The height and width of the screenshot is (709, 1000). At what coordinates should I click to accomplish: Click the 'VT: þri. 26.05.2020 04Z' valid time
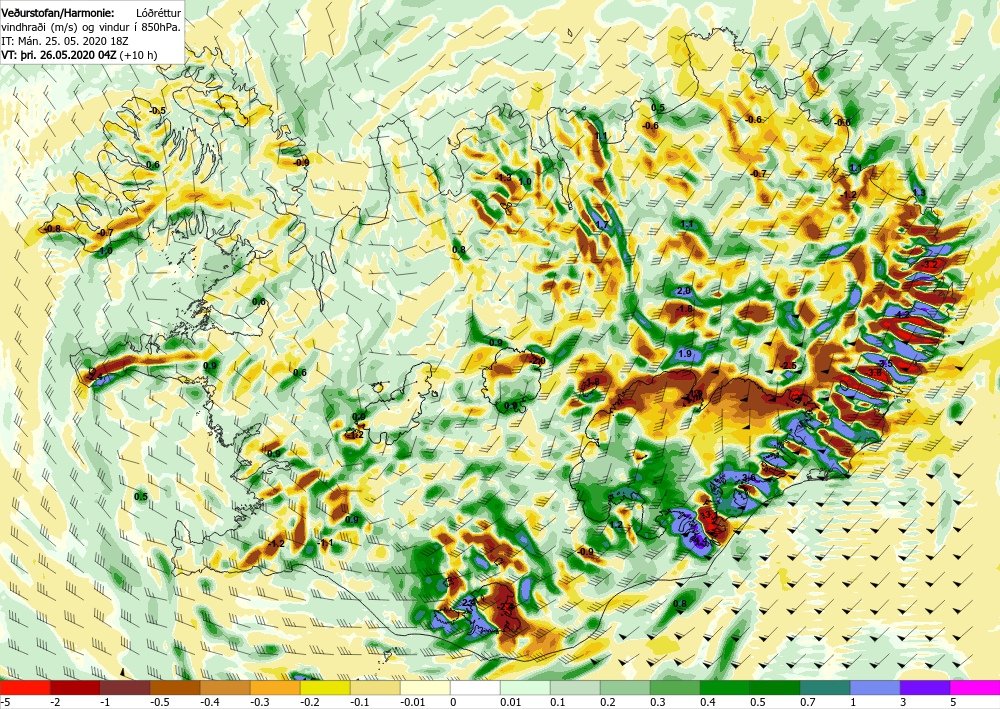point(59,55)
